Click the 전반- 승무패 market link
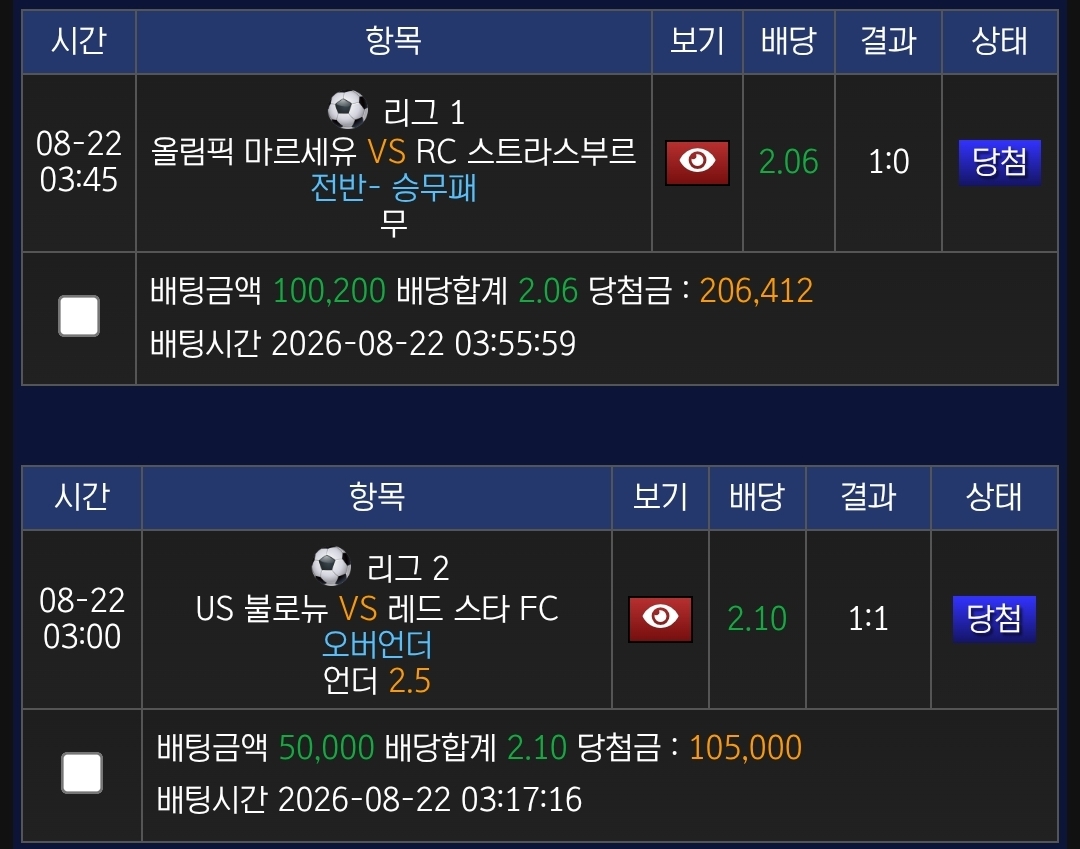 pyautogui.click(x=393, y=187)
